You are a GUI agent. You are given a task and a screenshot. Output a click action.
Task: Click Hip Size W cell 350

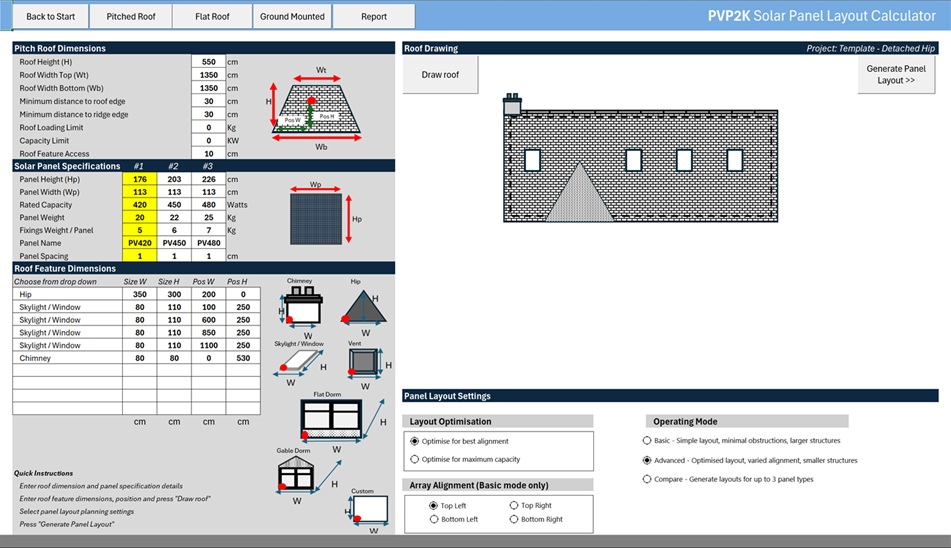pos(139,294)
